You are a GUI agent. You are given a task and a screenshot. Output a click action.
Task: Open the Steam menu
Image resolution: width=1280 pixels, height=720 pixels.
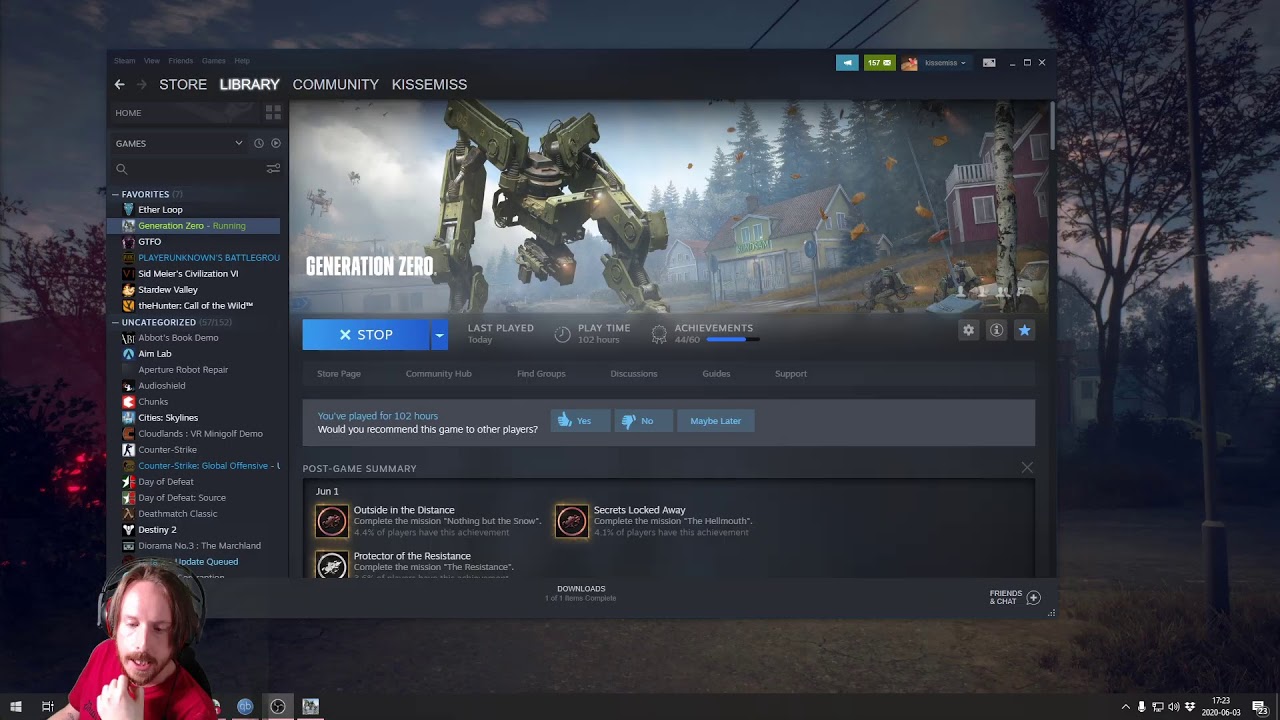[x=124, y=61]
